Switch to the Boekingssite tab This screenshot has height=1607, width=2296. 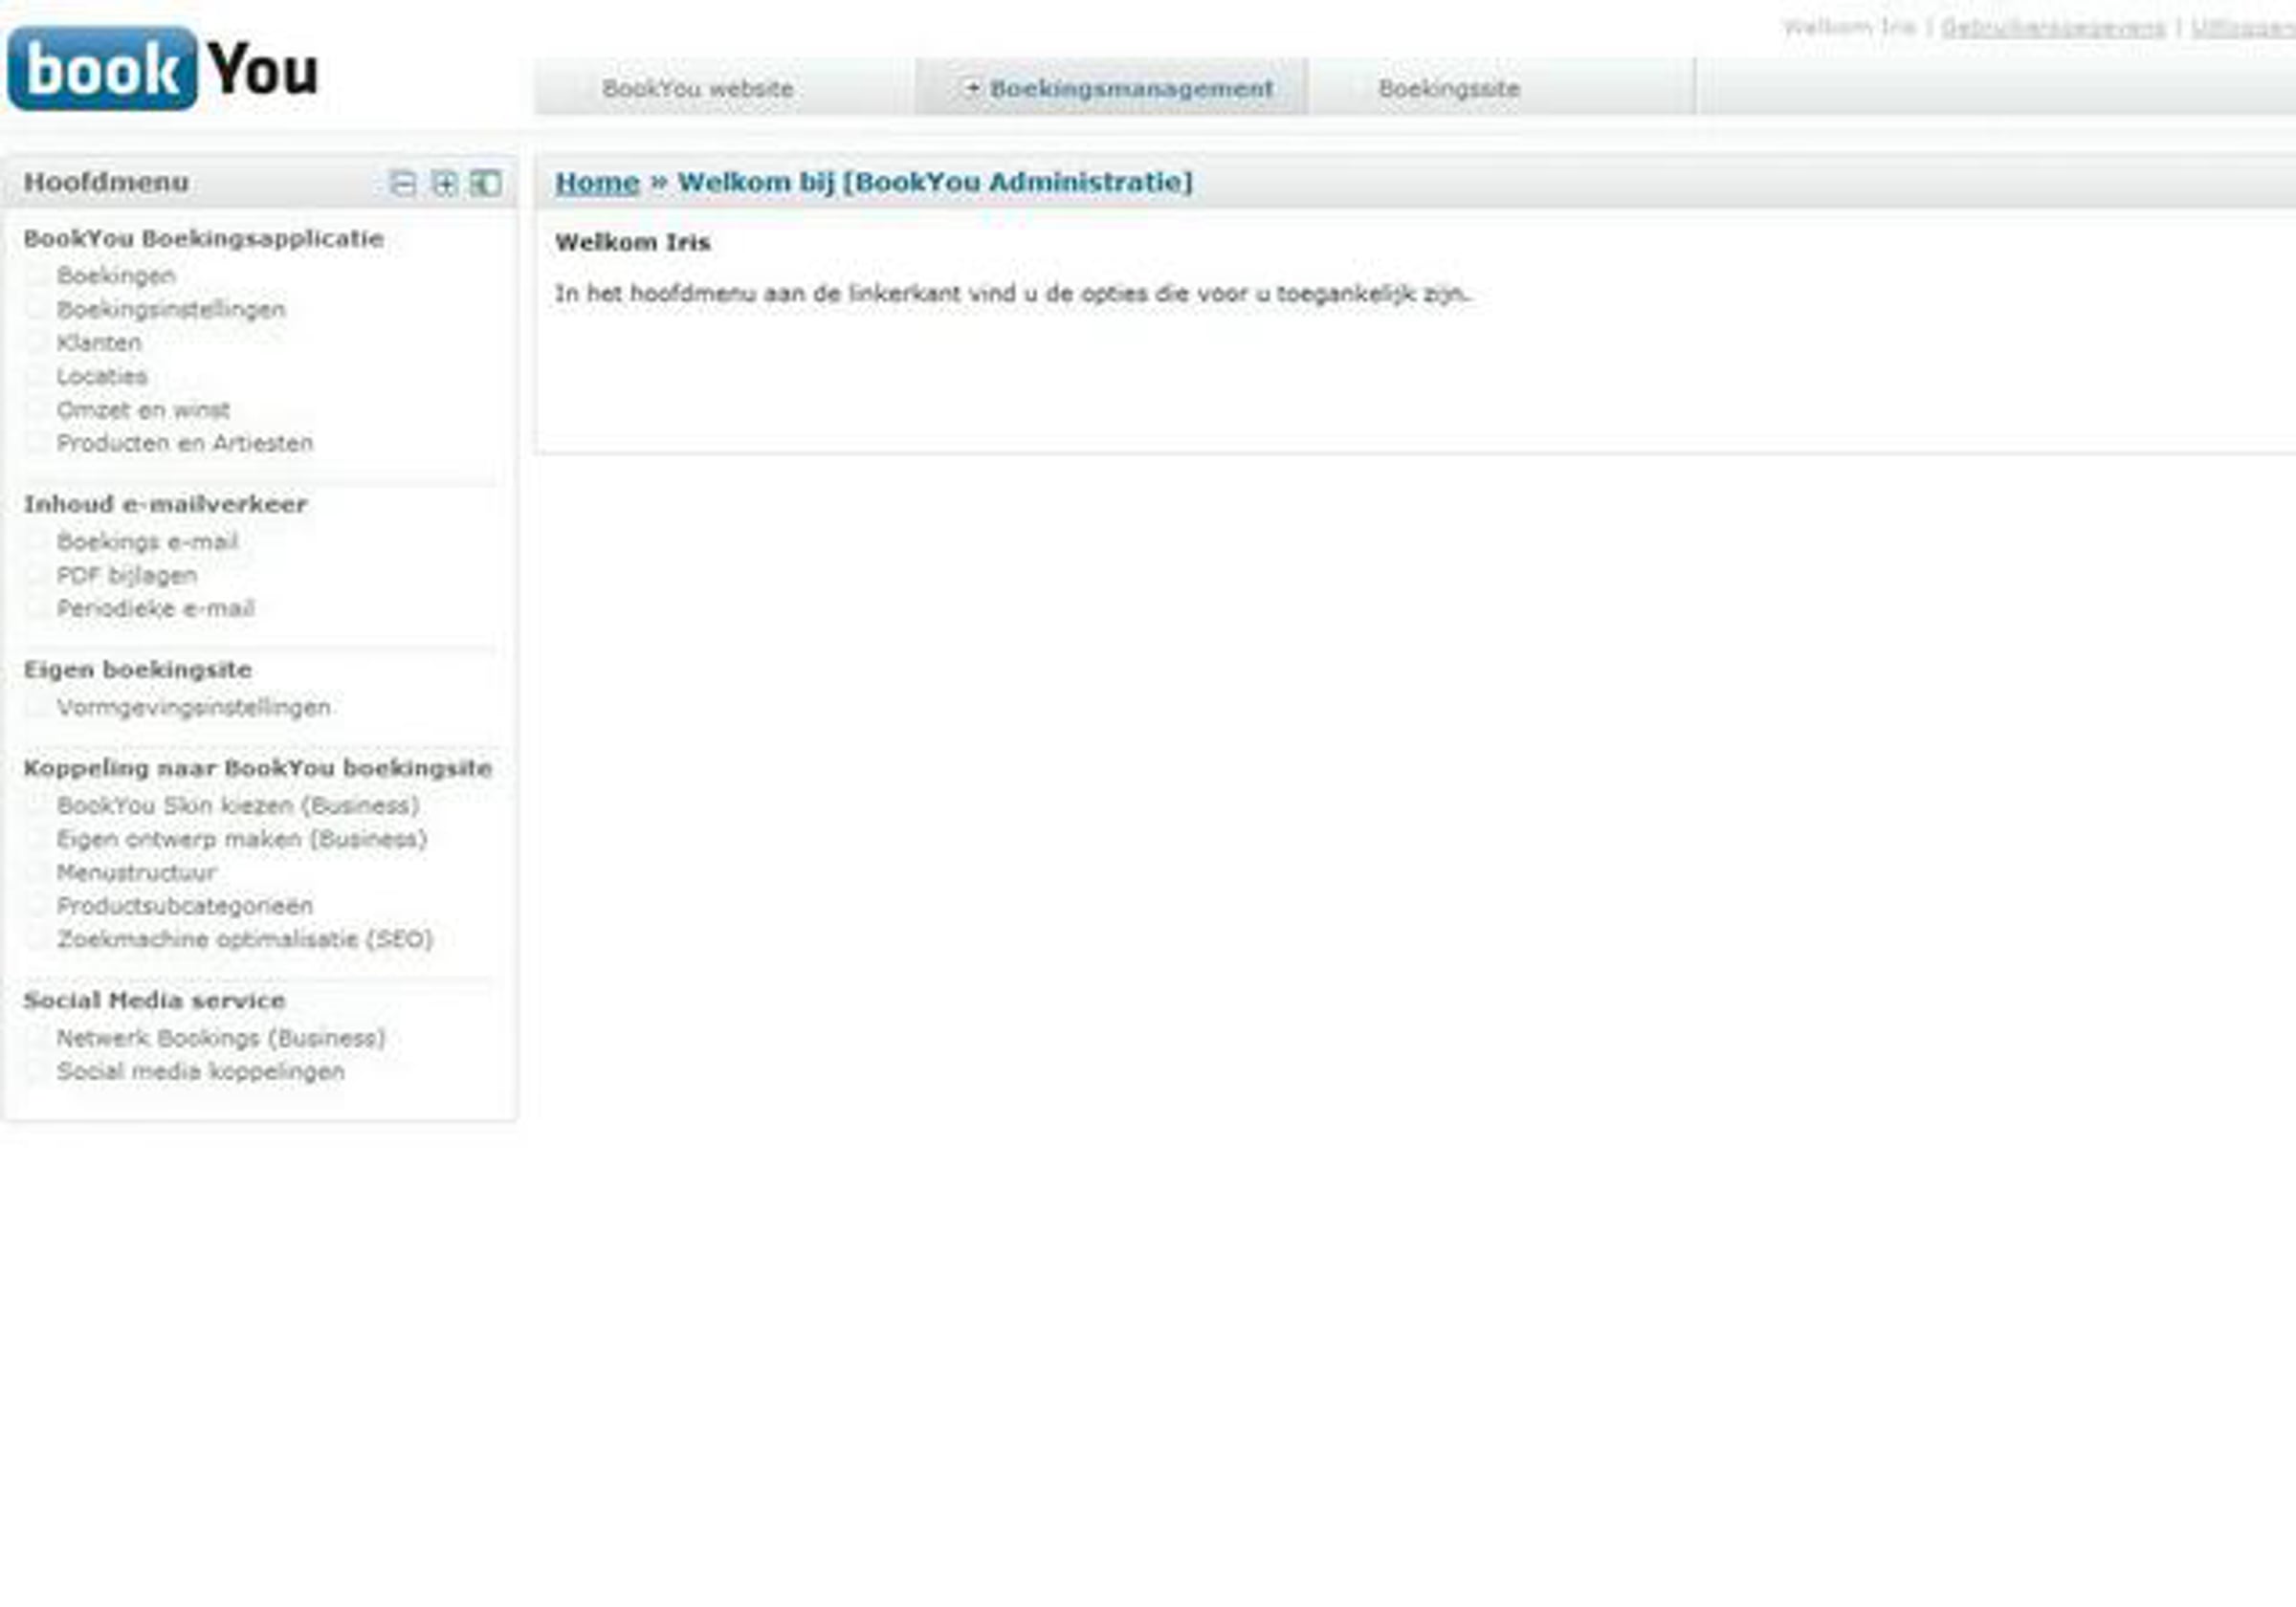coord(1448,88)
